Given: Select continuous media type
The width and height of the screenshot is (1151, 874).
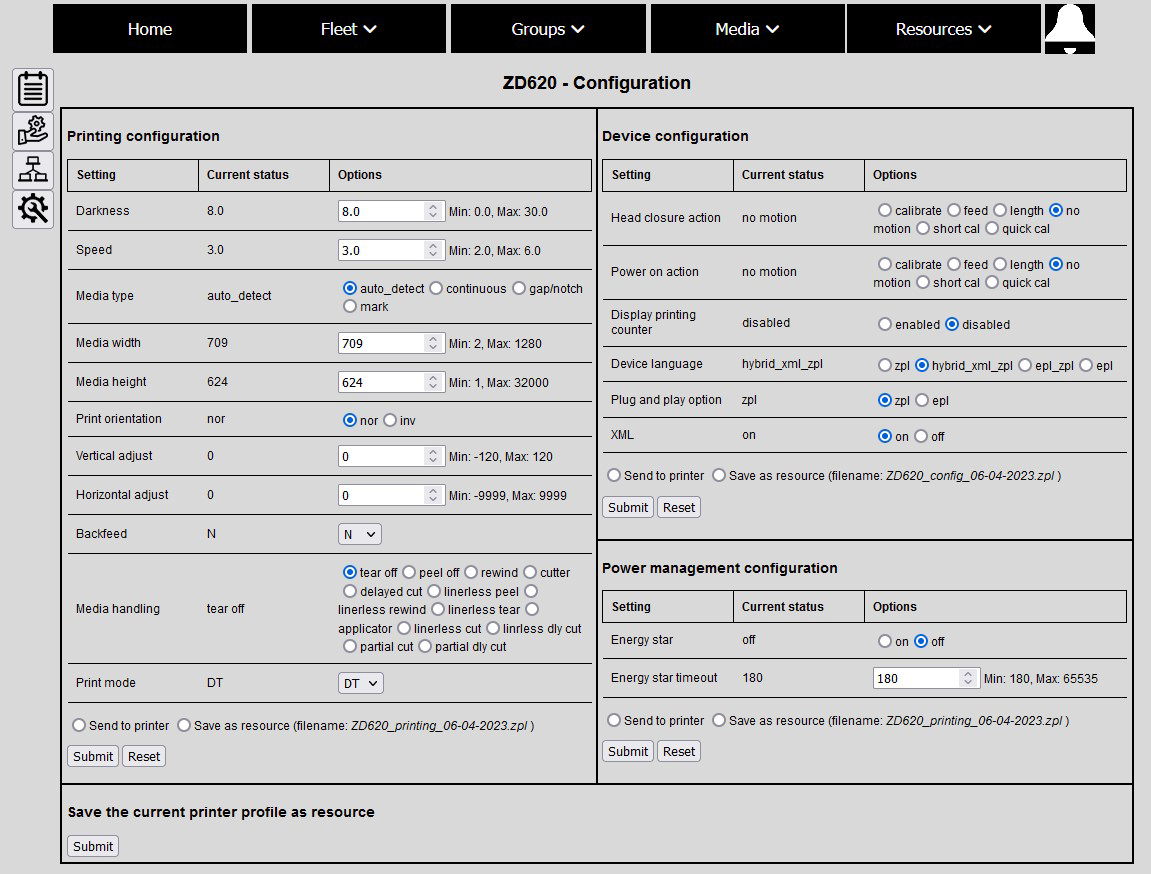Looking at the screenshot, I should (x=436, y=288).
